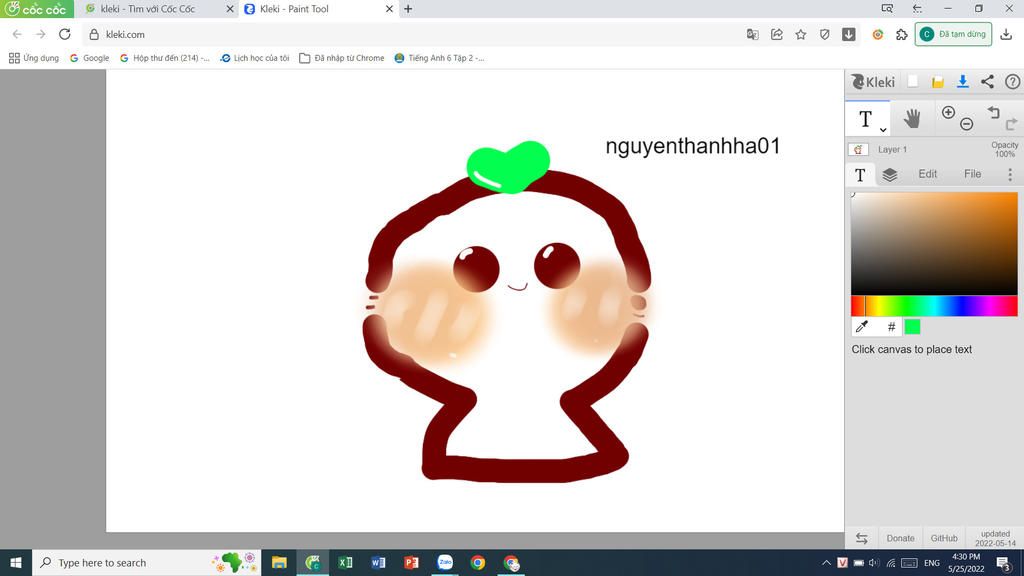Select the eyedropper color picker
Screen dimensions: 1024x576
pyautogui.click(x=861, y=327)
